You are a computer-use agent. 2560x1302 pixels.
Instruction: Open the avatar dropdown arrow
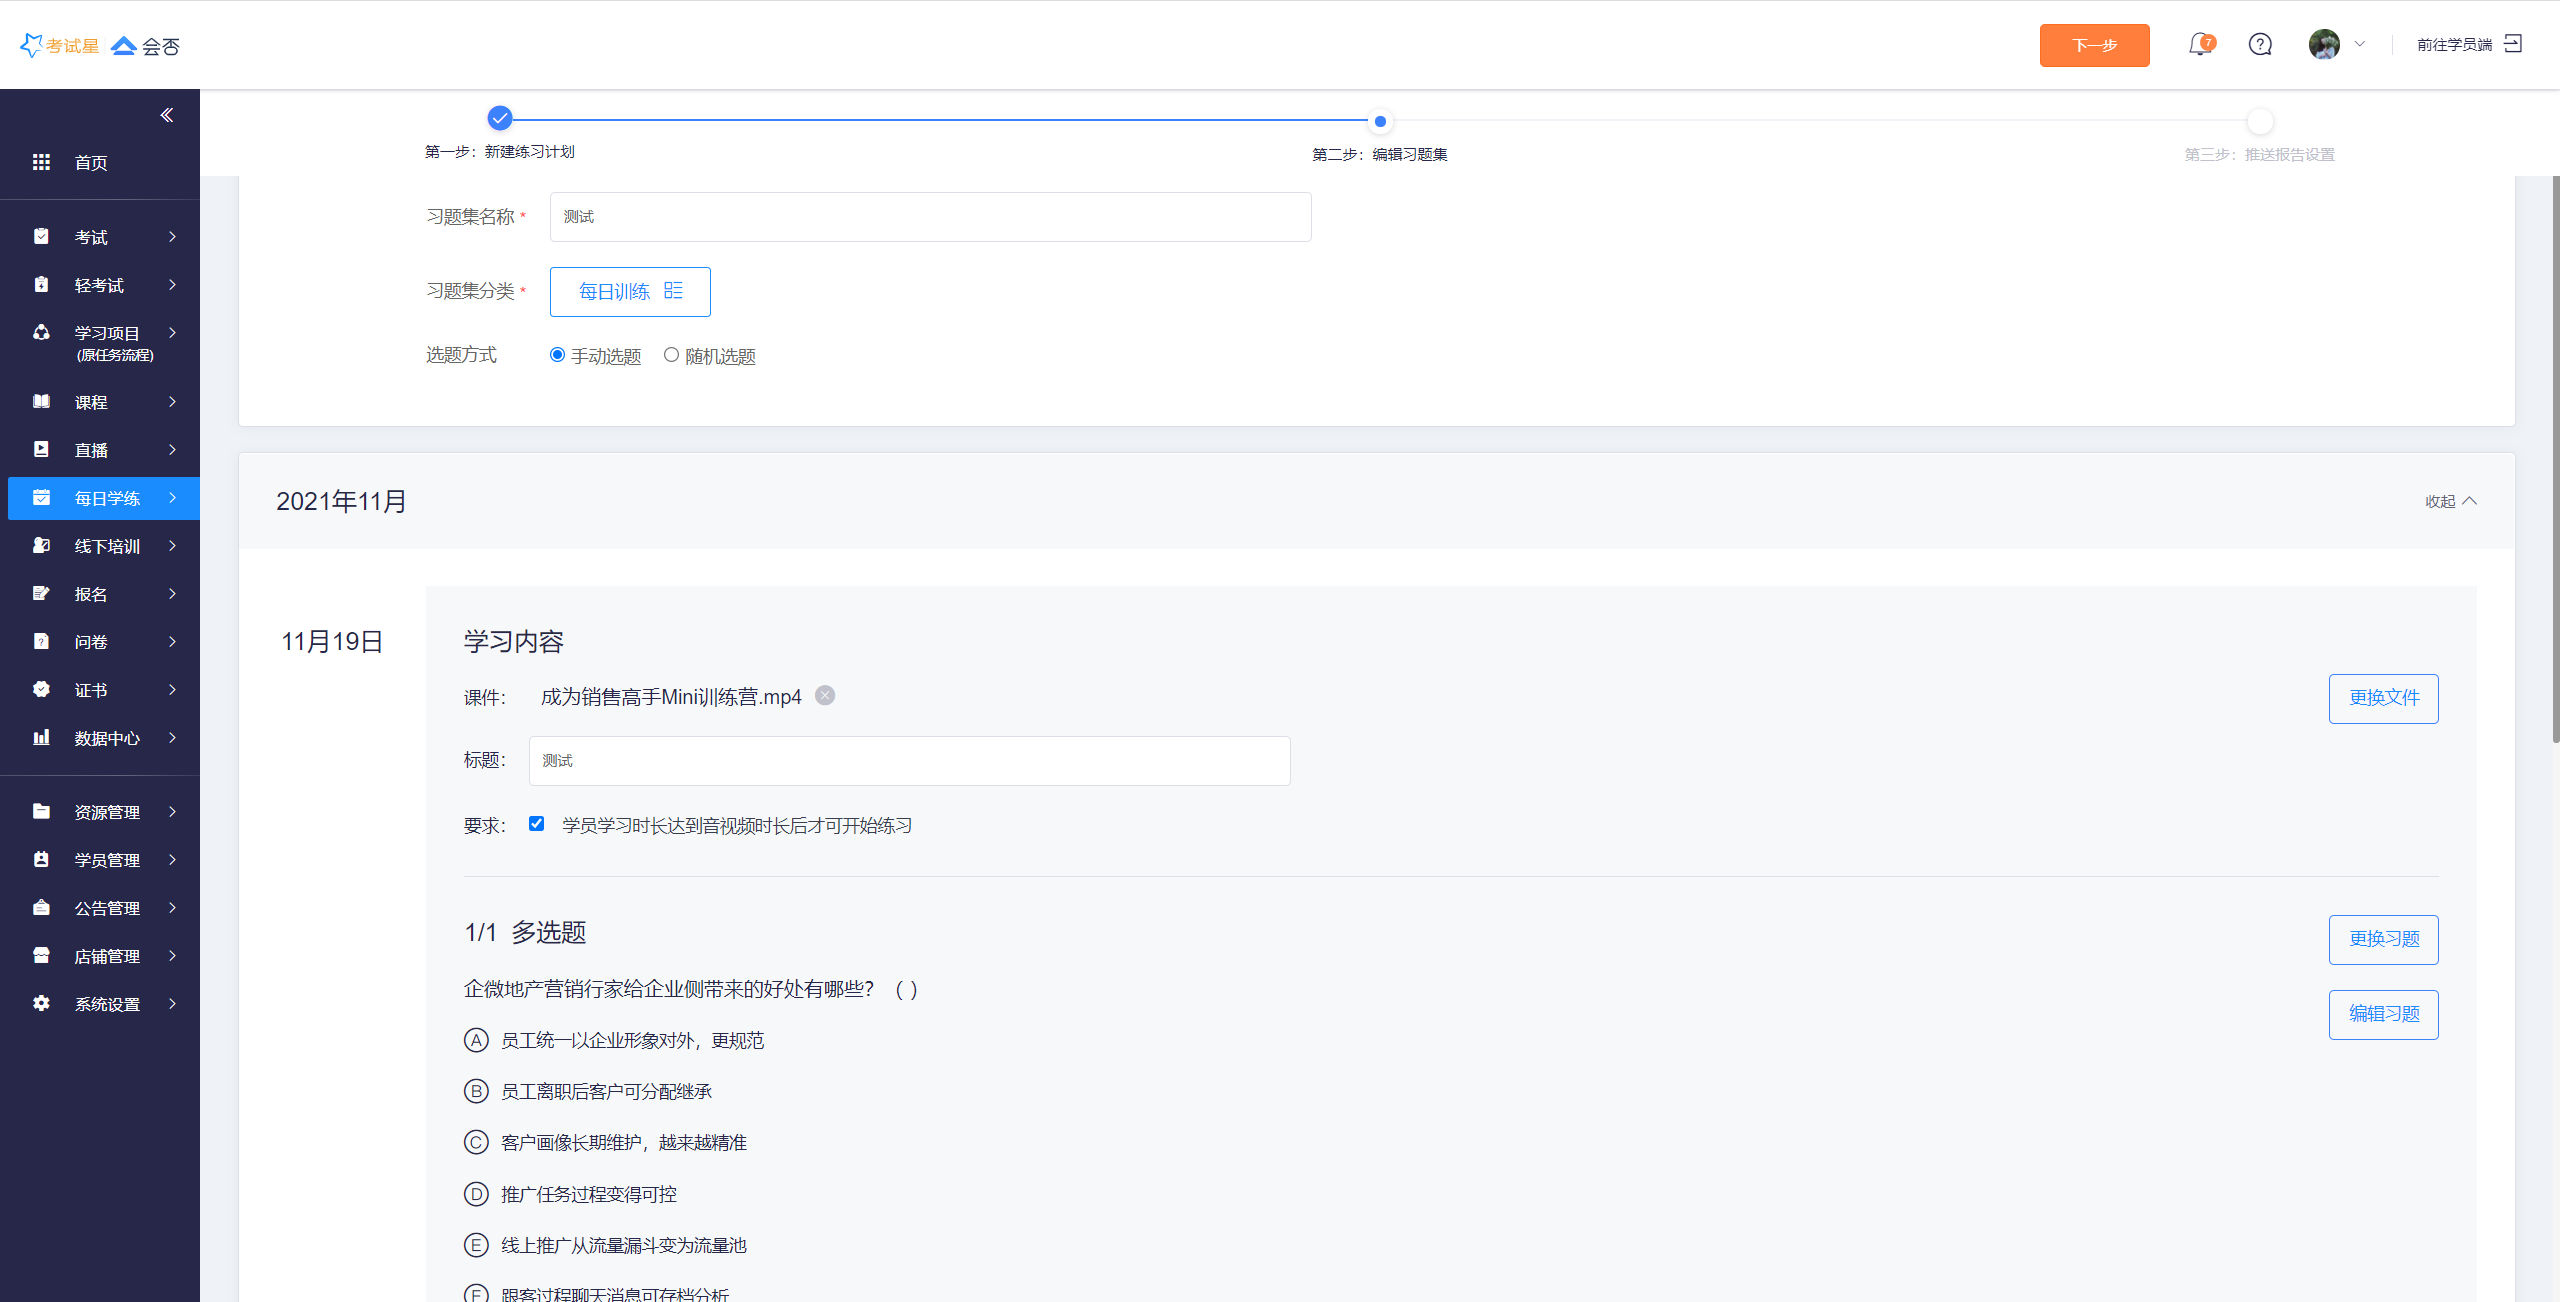(2360, 45)
